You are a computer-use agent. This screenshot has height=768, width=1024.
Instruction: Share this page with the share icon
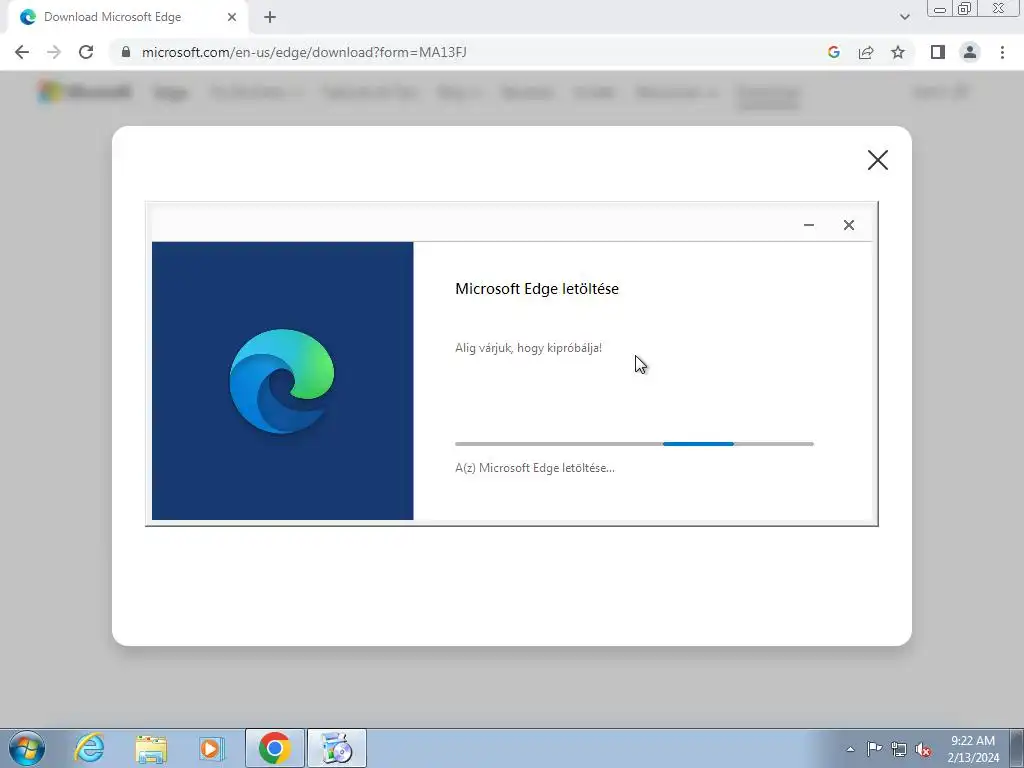point(866,52)
